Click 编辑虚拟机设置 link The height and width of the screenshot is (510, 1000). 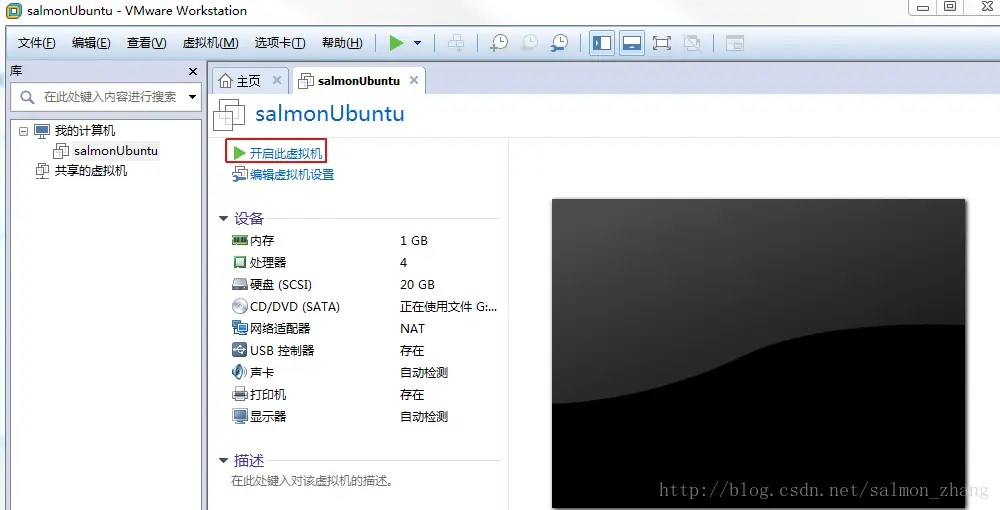click(x=292, y=175)
